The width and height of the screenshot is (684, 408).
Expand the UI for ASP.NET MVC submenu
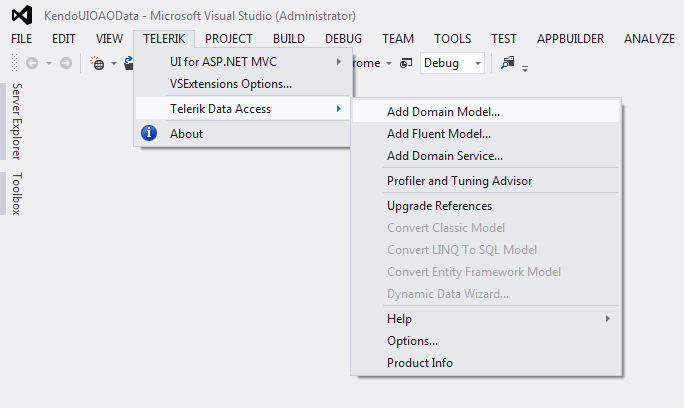point(243,62)
